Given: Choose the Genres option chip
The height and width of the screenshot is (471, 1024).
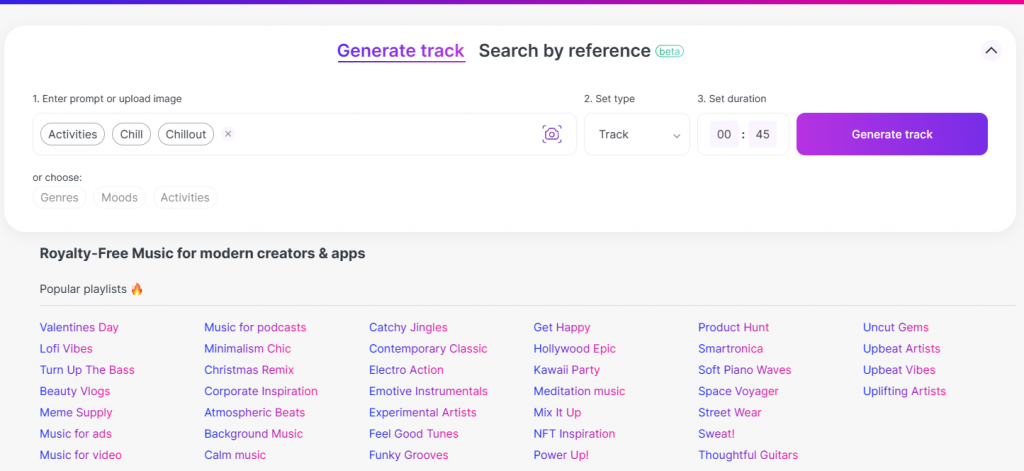Looking at the screenshot, I should coord(59,197).
